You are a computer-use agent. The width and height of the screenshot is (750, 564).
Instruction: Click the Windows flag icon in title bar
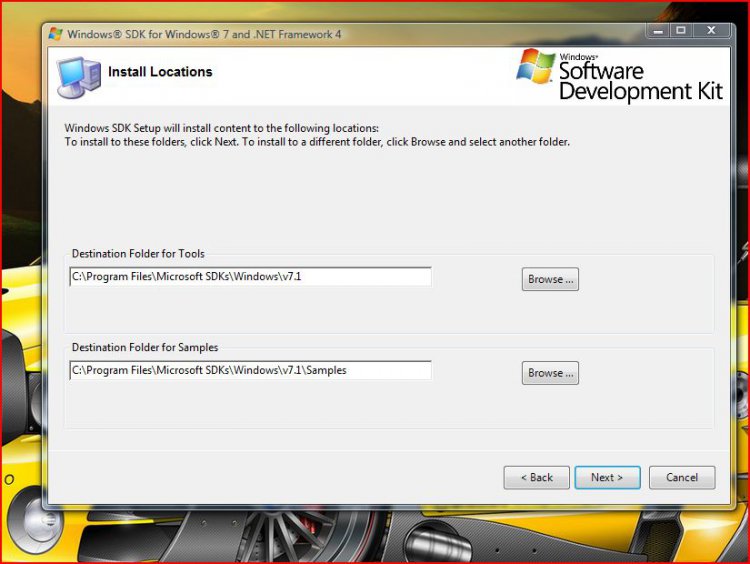56,34
